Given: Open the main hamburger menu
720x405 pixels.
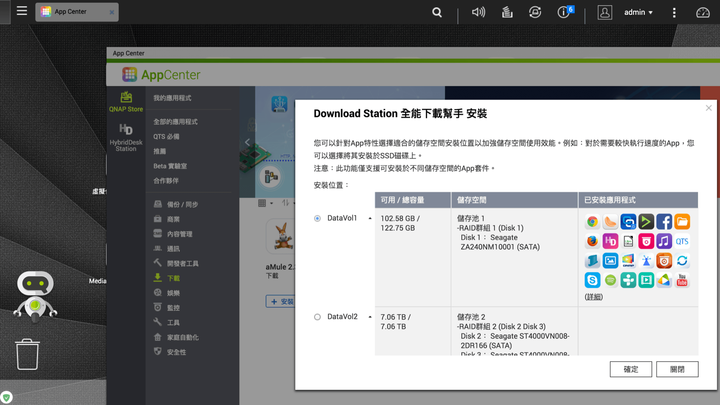Looking at the screenshot, I should pos(22,11).
